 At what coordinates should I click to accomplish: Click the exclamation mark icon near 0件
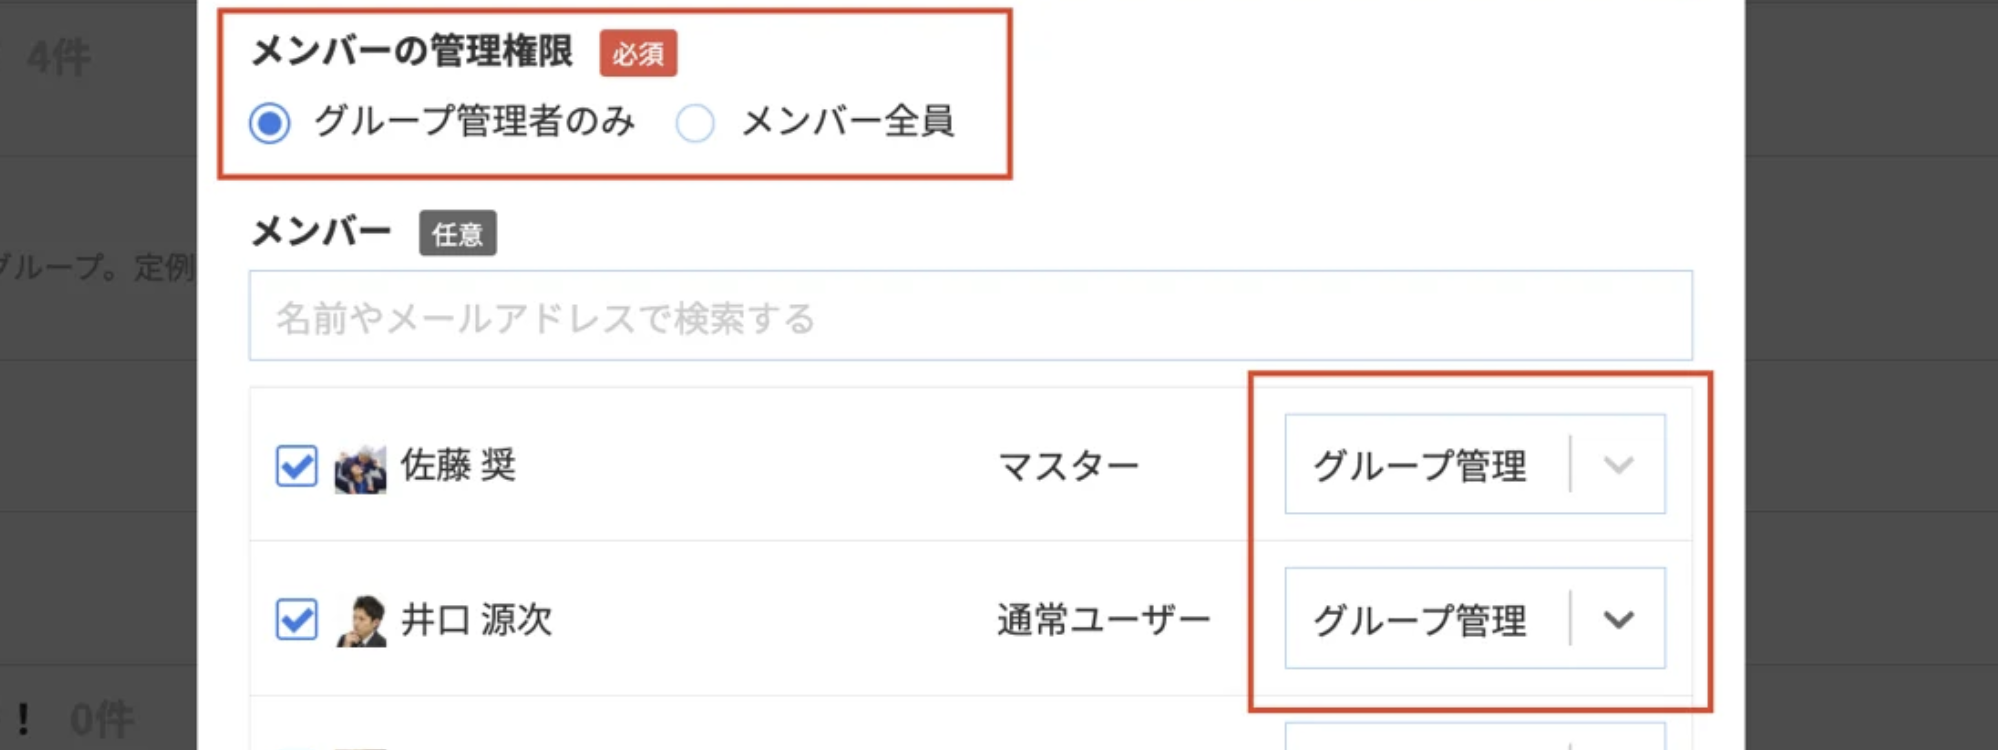click(x=23, y=719)
